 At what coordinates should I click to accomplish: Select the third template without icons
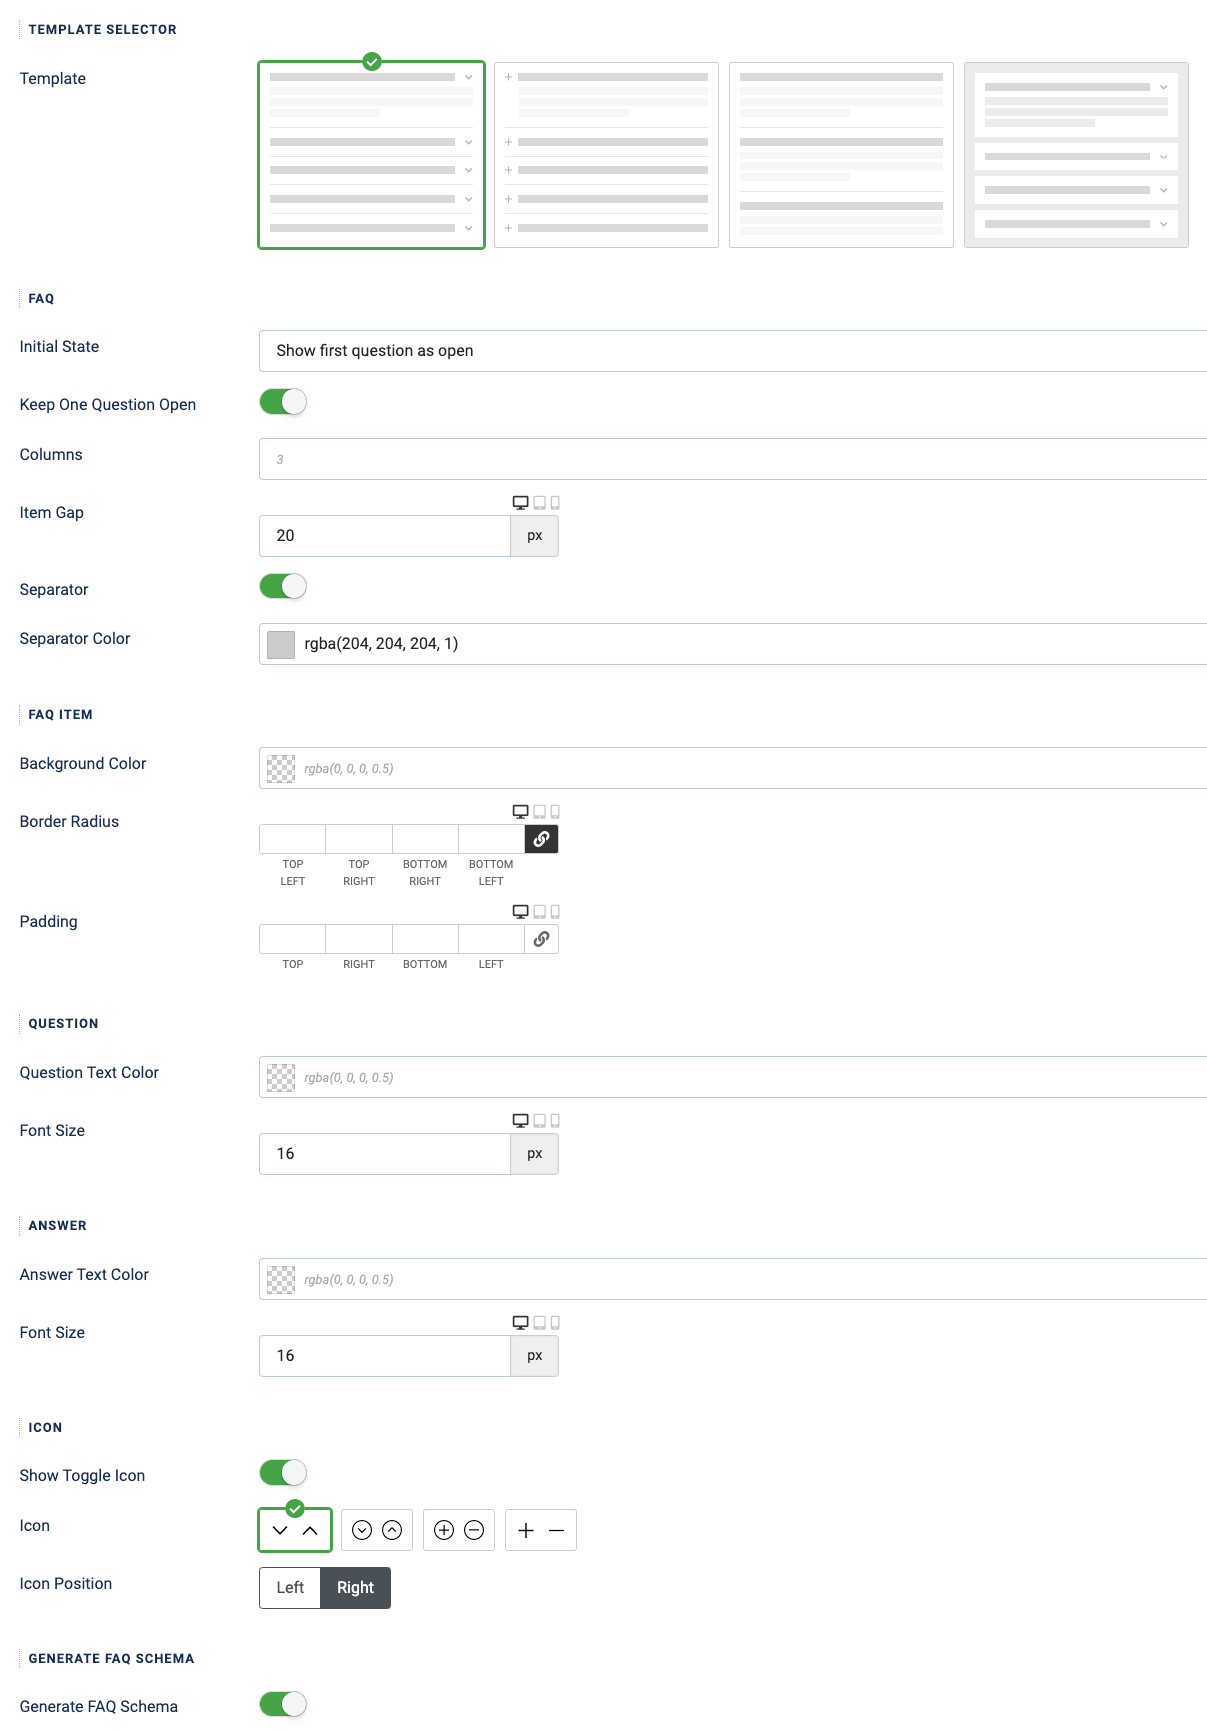coord(841,155)
